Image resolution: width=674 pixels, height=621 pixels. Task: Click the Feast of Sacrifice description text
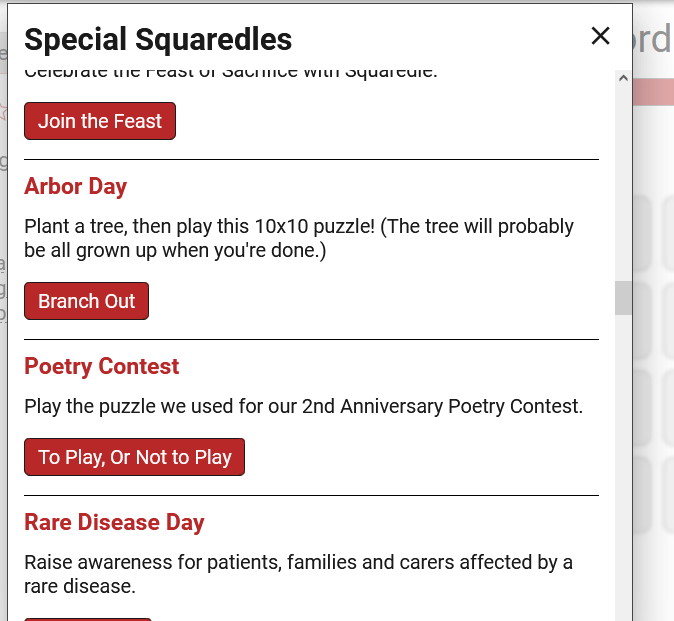click(x=231, y=73)
